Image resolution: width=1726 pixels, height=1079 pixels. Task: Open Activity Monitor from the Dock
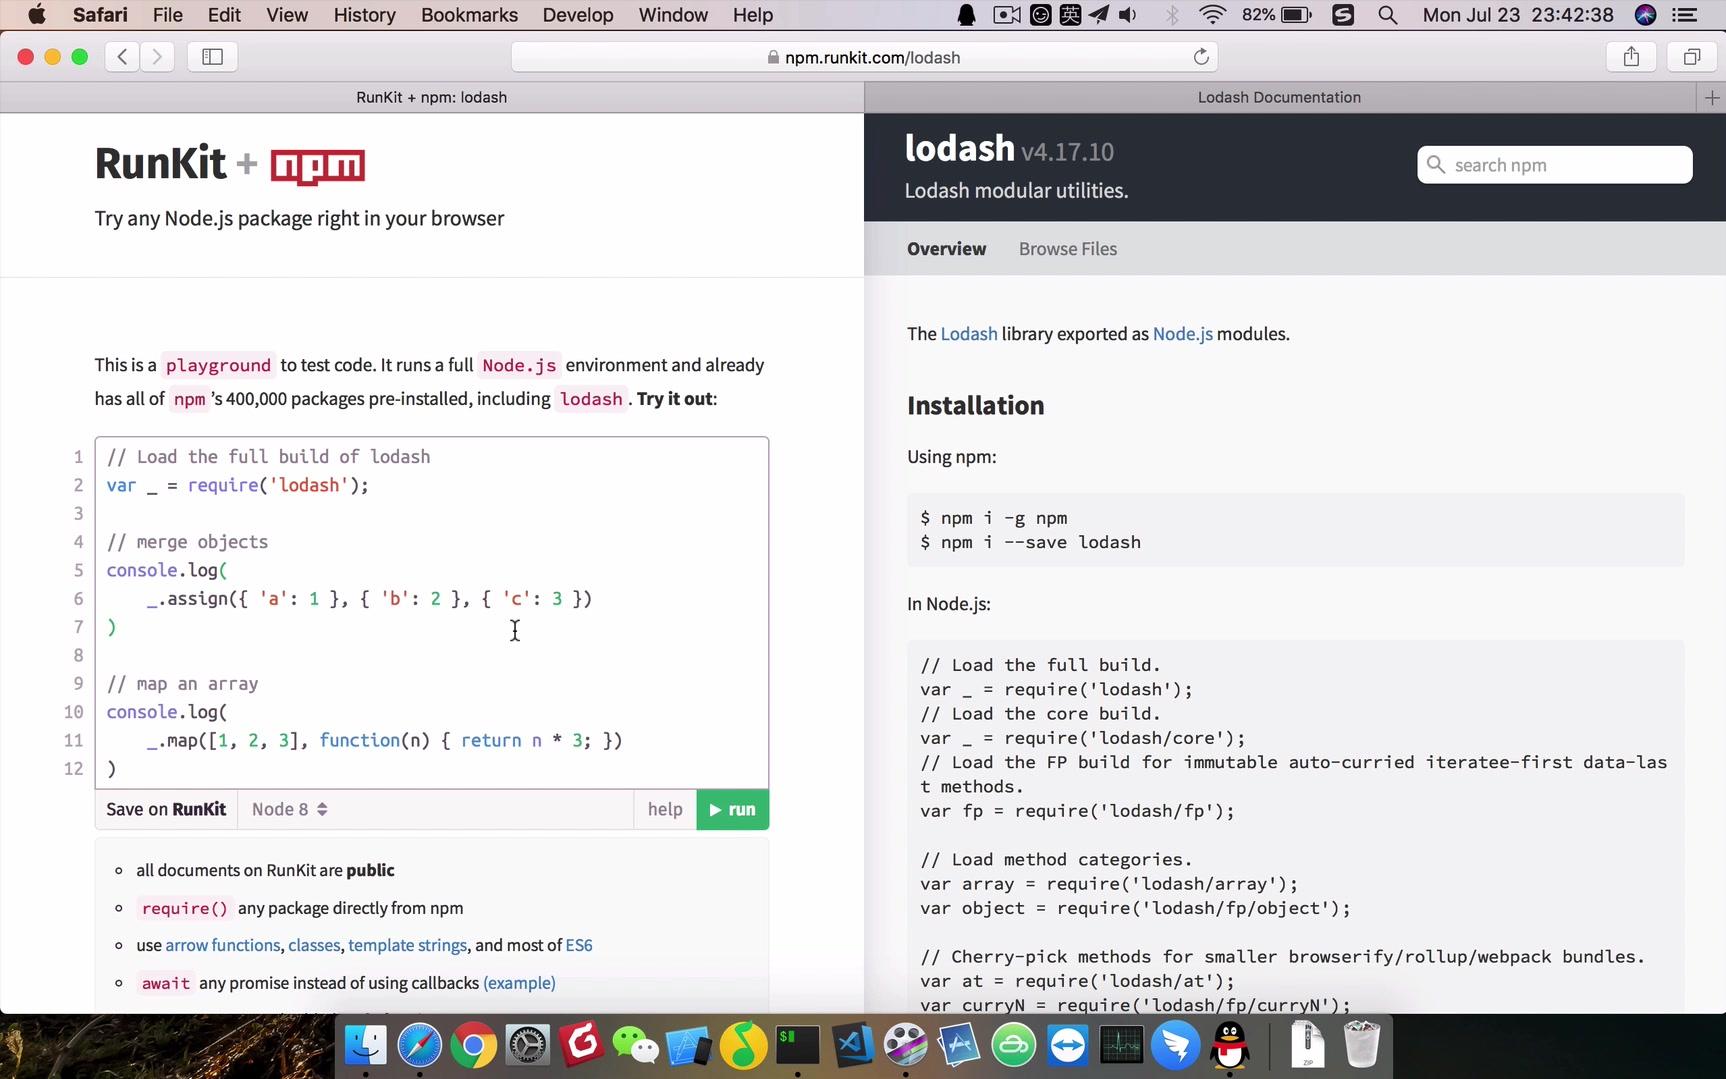(x=1122, y=1046)
